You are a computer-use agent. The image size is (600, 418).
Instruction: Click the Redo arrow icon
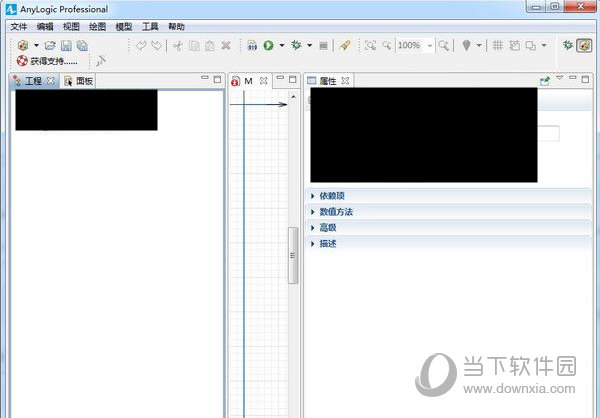157,46
